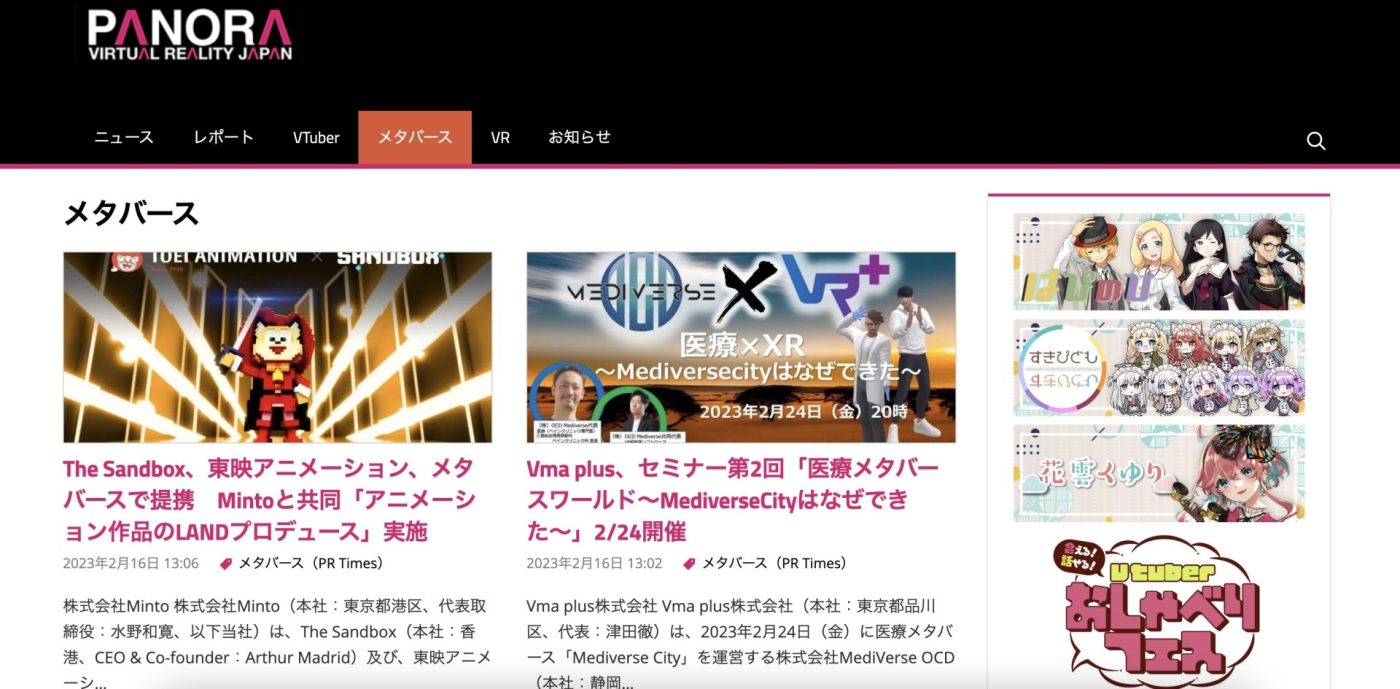Open The Sandbox 東映アニメーション article headline
Image resolution: width=1400 pixels, height=689 pixels.
click(269, 499)
